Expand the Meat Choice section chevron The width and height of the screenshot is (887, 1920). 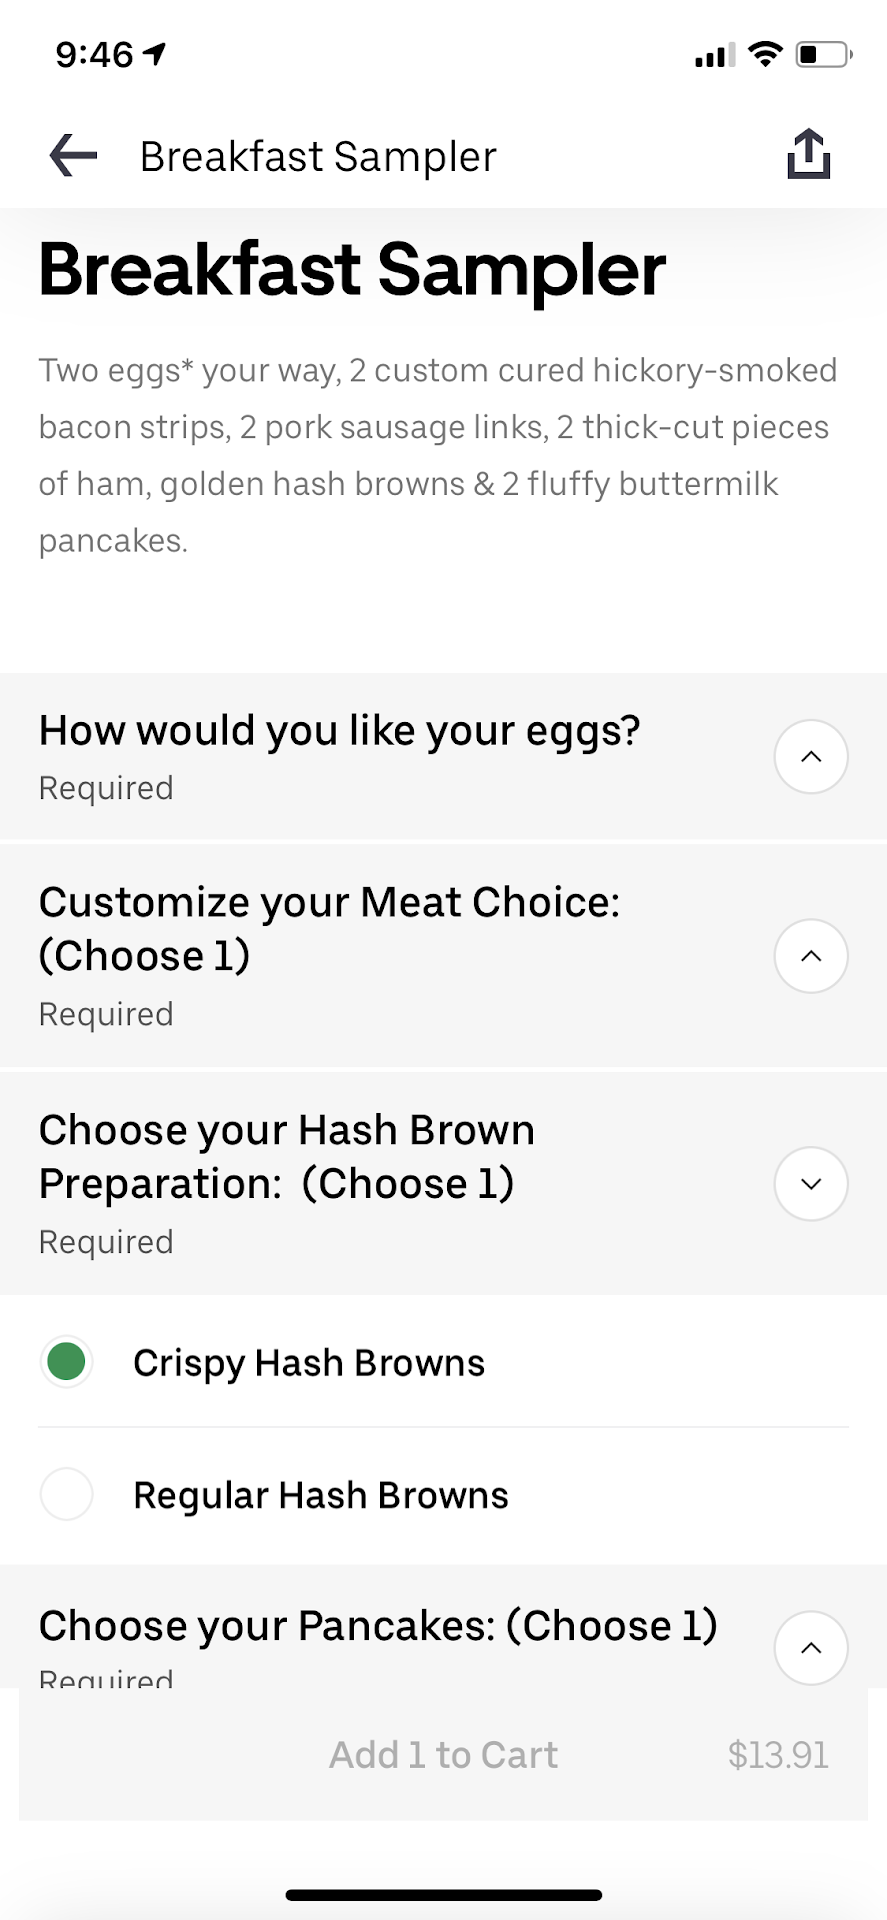(x=811, y=956)
